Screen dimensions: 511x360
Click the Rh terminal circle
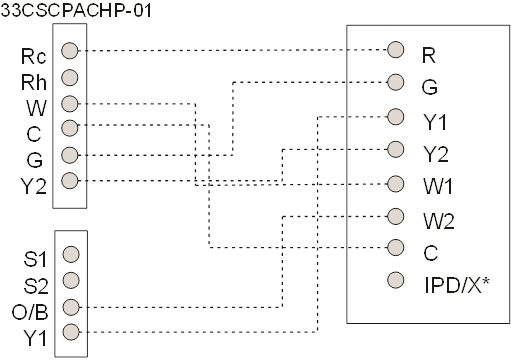click(70, 78)
